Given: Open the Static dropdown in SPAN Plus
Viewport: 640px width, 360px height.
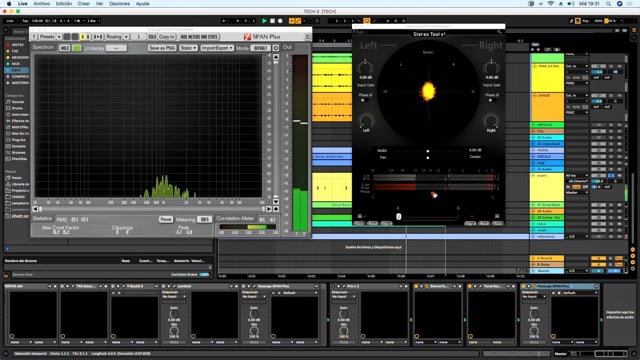Looking at the screenshot, I should tap(188, 48).
